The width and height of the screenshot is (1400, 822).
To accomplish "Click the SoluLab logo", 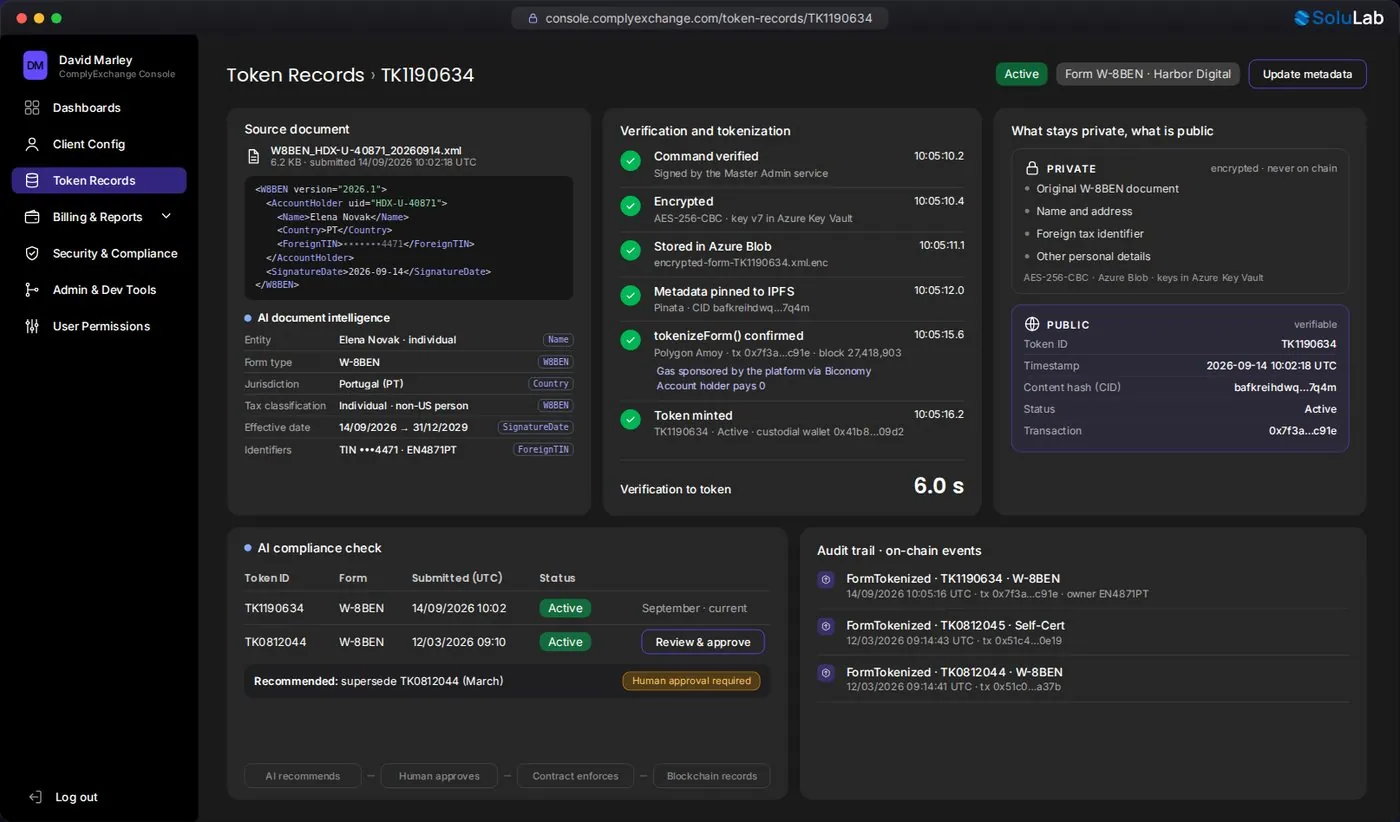I will (1340, 18).
